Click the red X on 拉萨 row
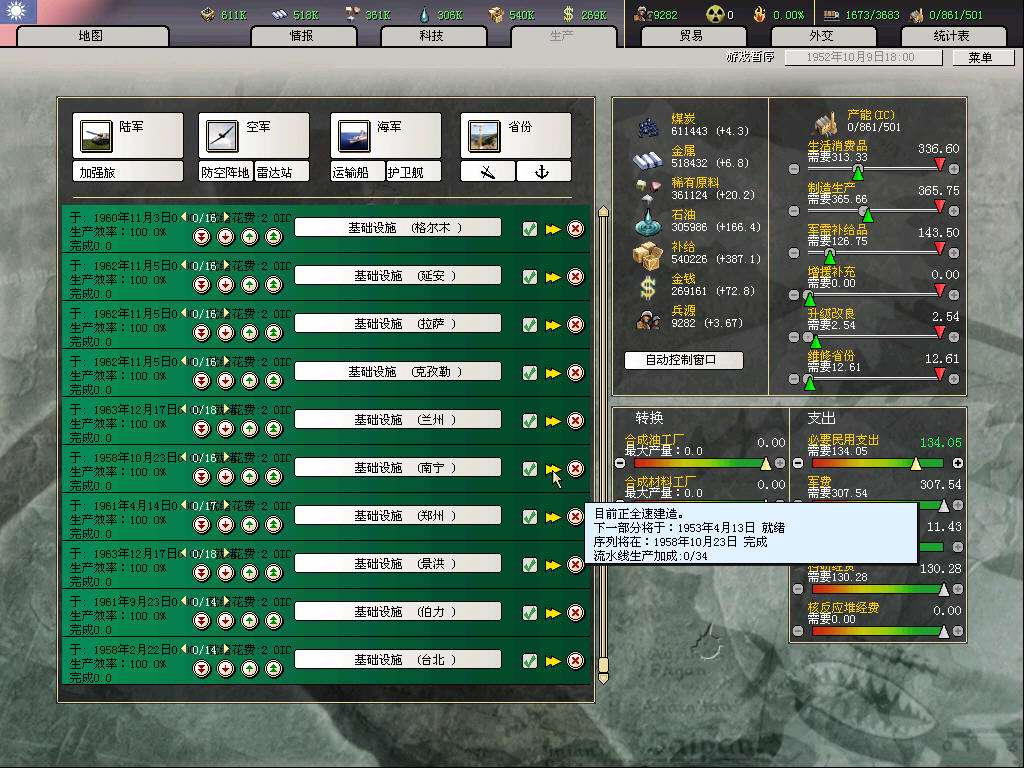Viewport: 1024px width, 768px height. [x=575, y=325]
